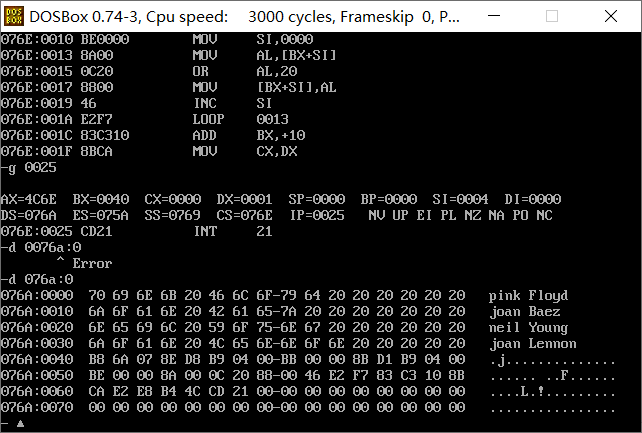Click the 'pink Floyd' ASCII text

coord(528,295)
